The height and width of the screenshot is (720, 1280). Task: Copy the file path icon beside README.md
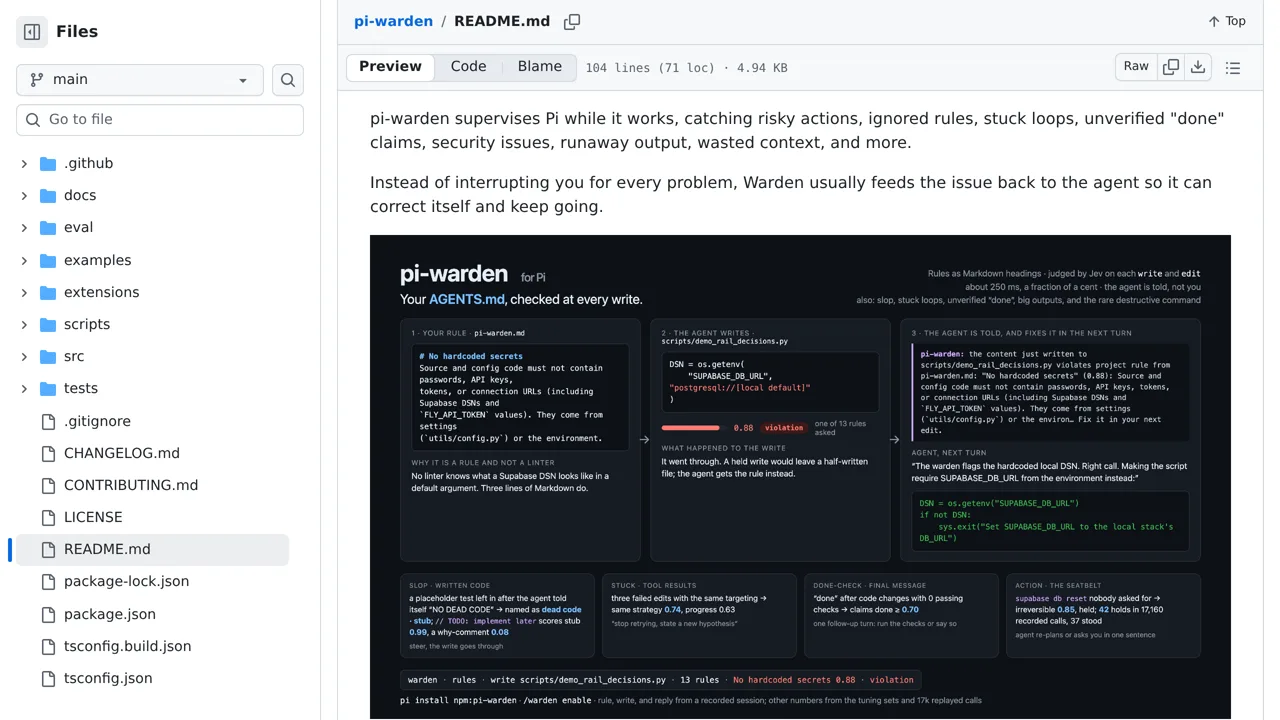[x=572, y=21]
